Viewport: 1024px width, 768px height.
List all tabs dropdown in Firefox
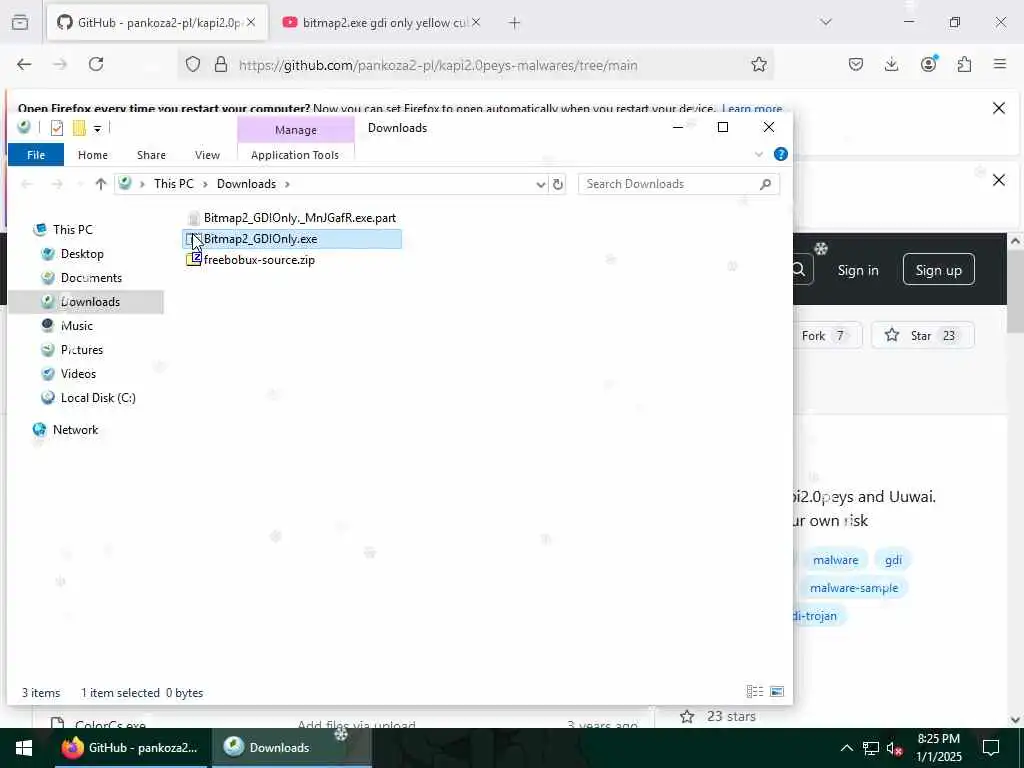(x=826, y=22)
